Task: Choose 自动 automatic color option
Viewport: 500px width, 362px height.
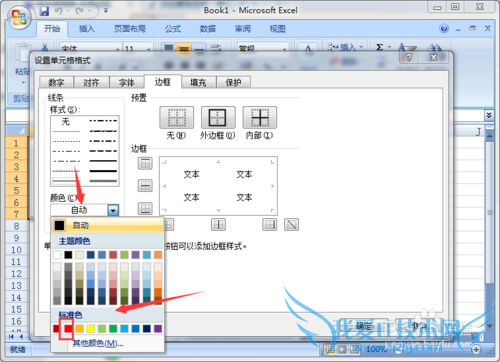Action: (x=107, y=226)
